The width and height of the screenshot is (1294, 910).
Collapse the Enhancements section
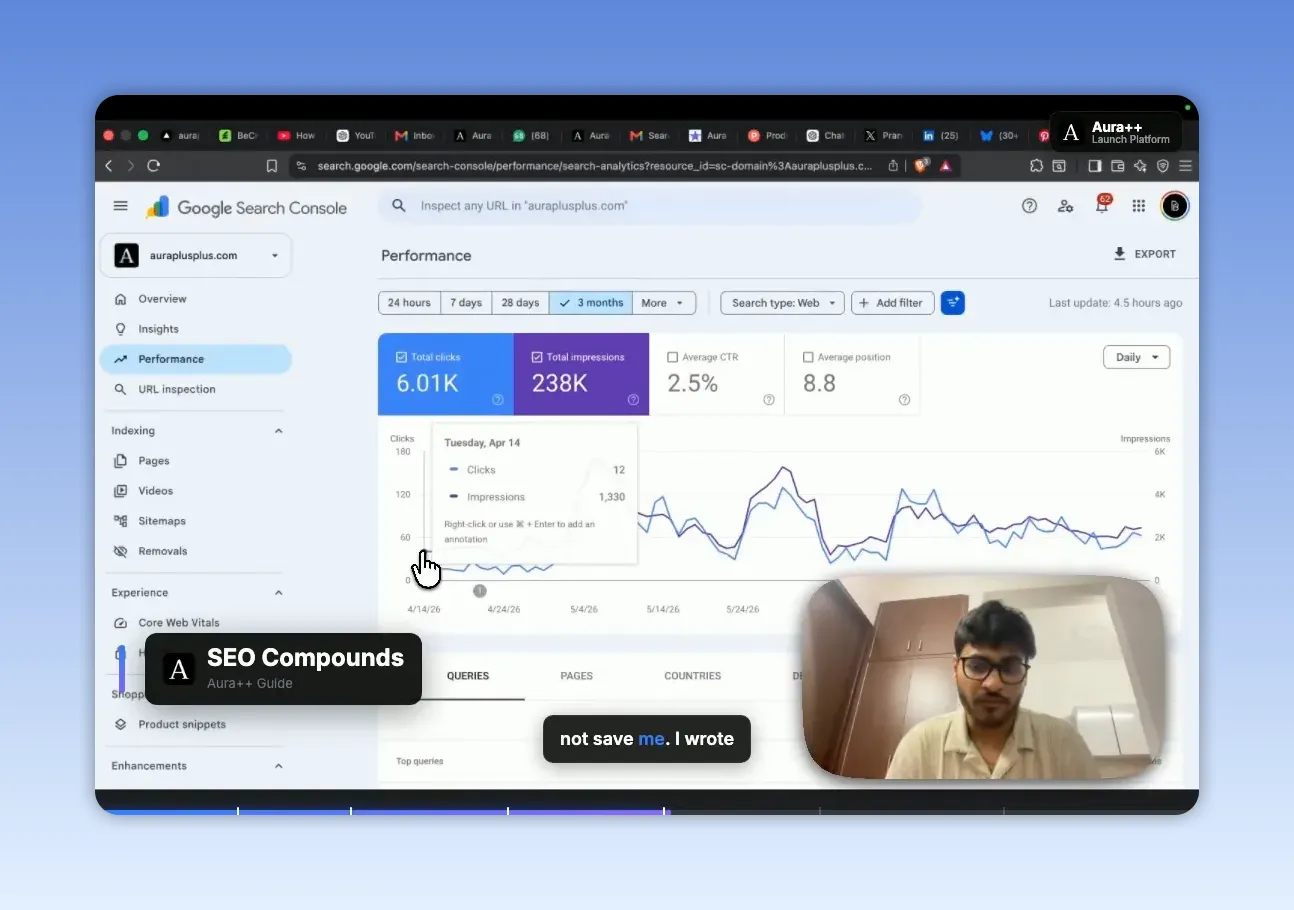(x=278, y=766)
